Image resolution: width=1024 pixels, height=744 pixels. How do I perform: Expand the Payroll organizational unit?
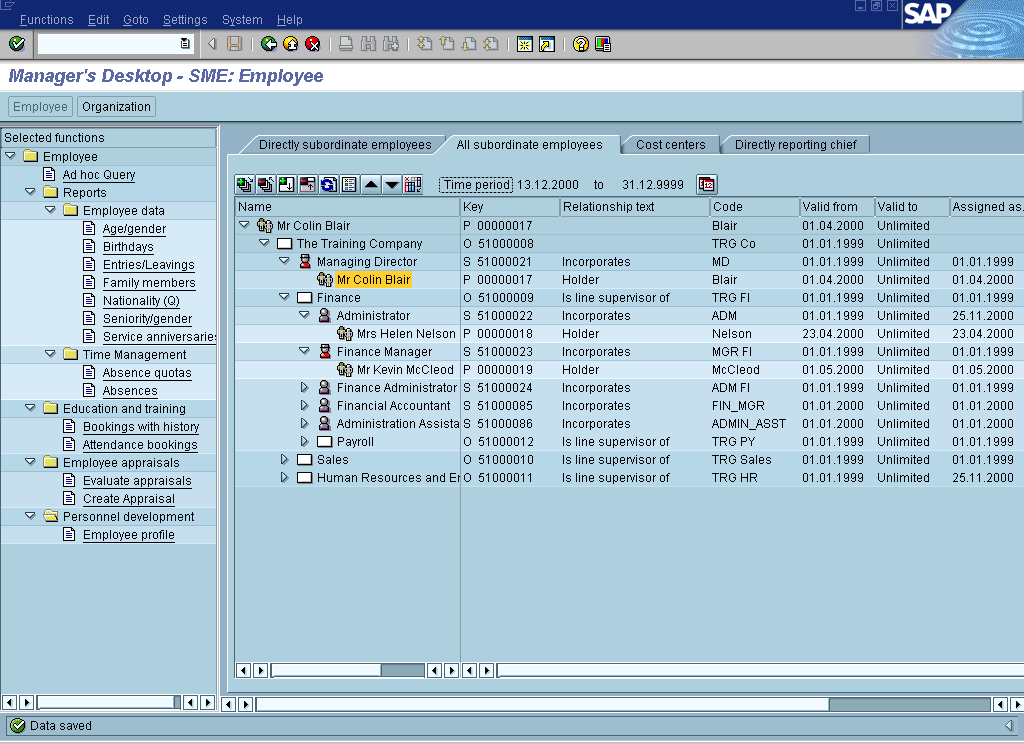[304, 441]
